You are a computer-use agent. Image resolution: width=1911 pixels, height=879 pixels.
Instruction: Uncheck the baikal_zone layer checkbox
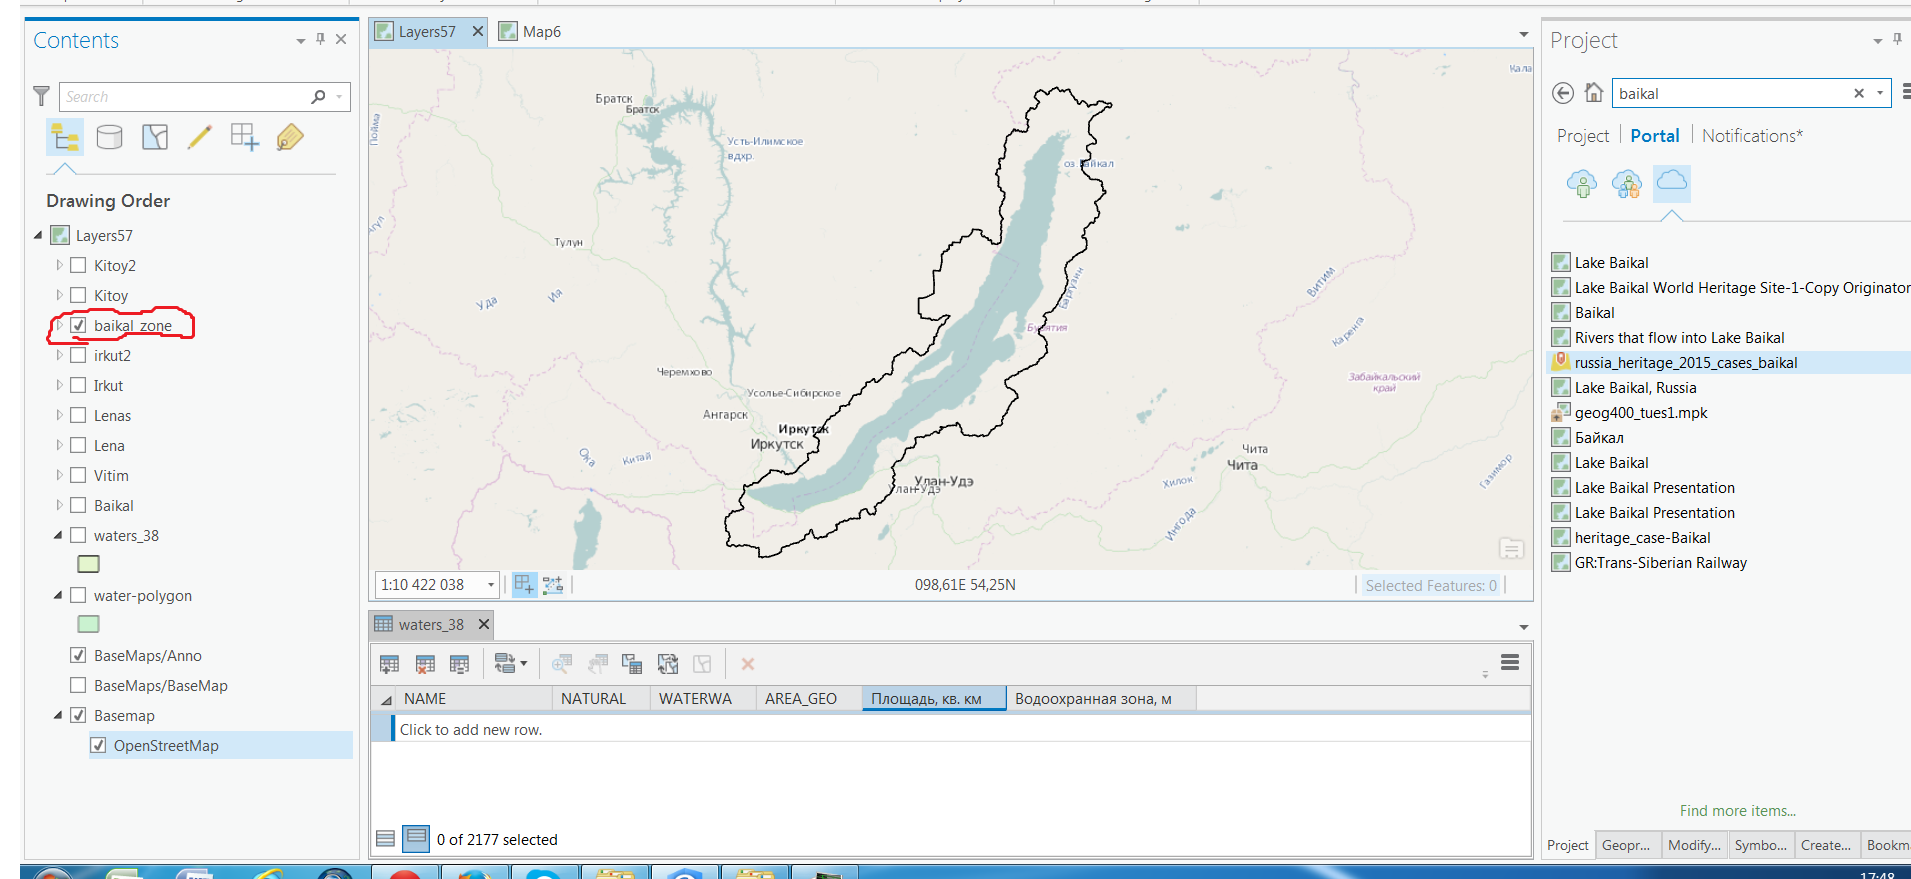point(78,325)
